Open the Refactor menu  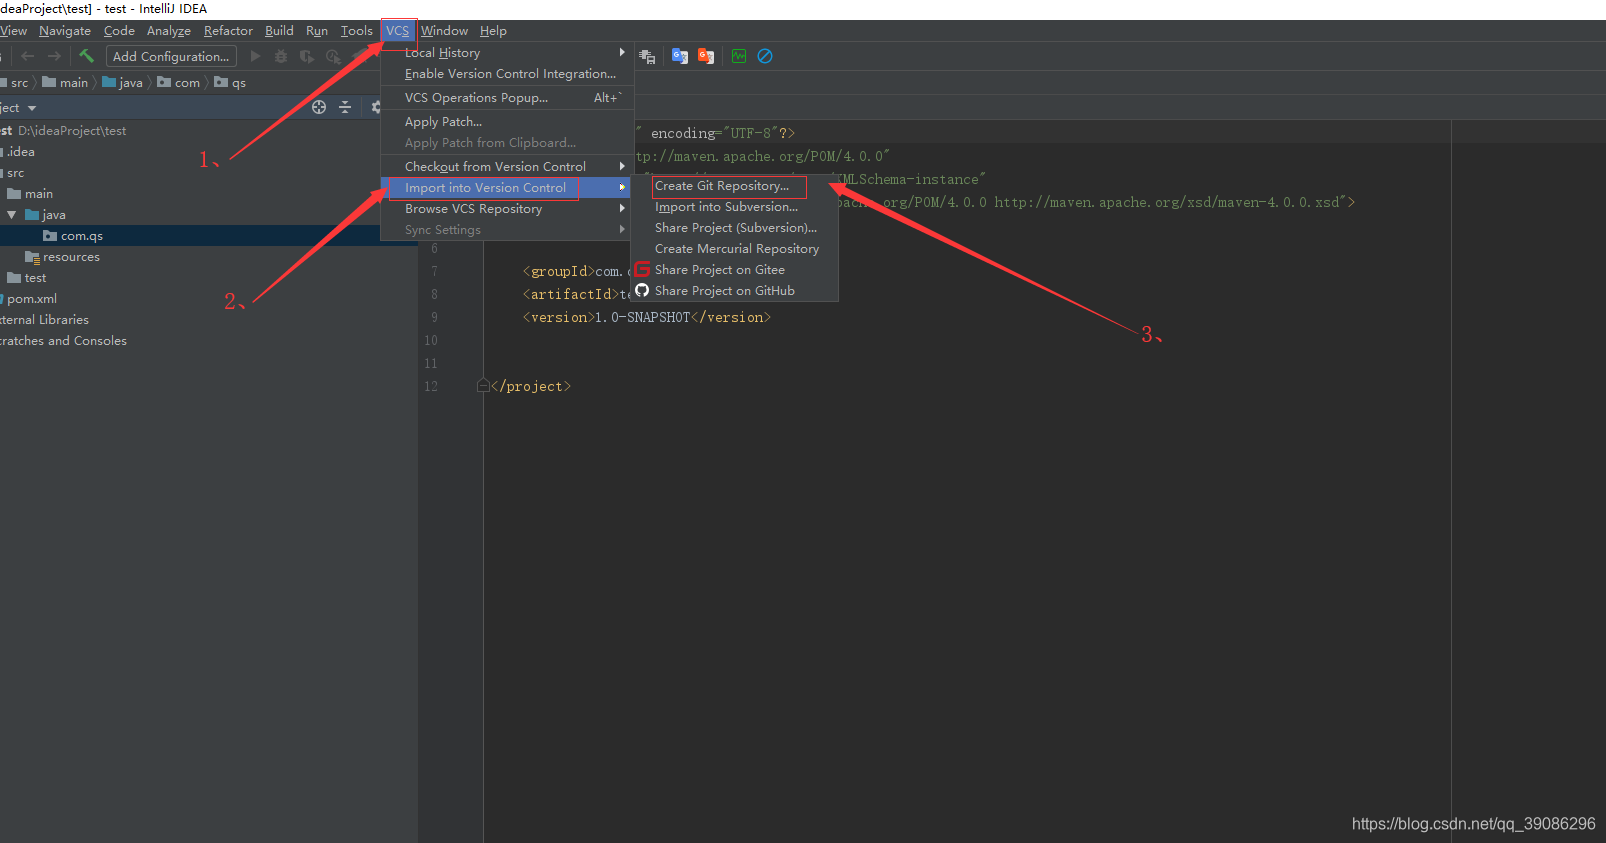pyautogui.click(x=228, y=31)
